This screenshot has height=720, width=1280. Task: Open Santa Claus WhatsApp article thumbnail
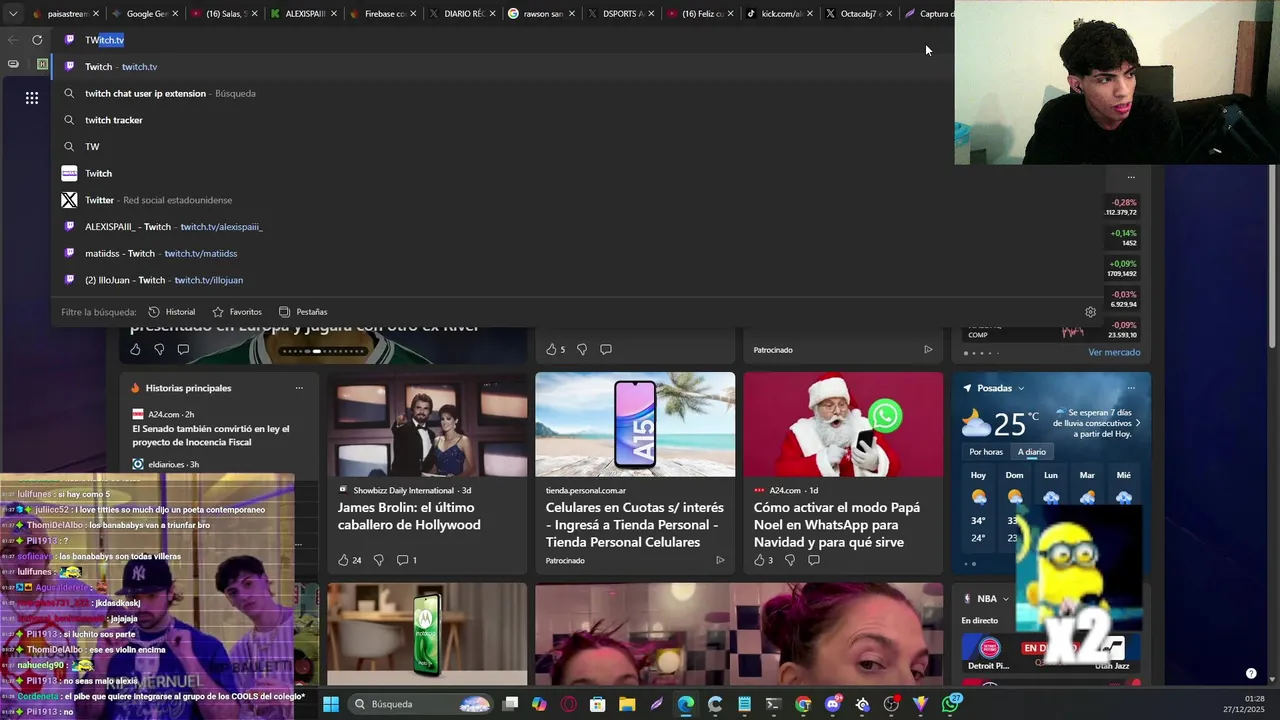[843, 425]
